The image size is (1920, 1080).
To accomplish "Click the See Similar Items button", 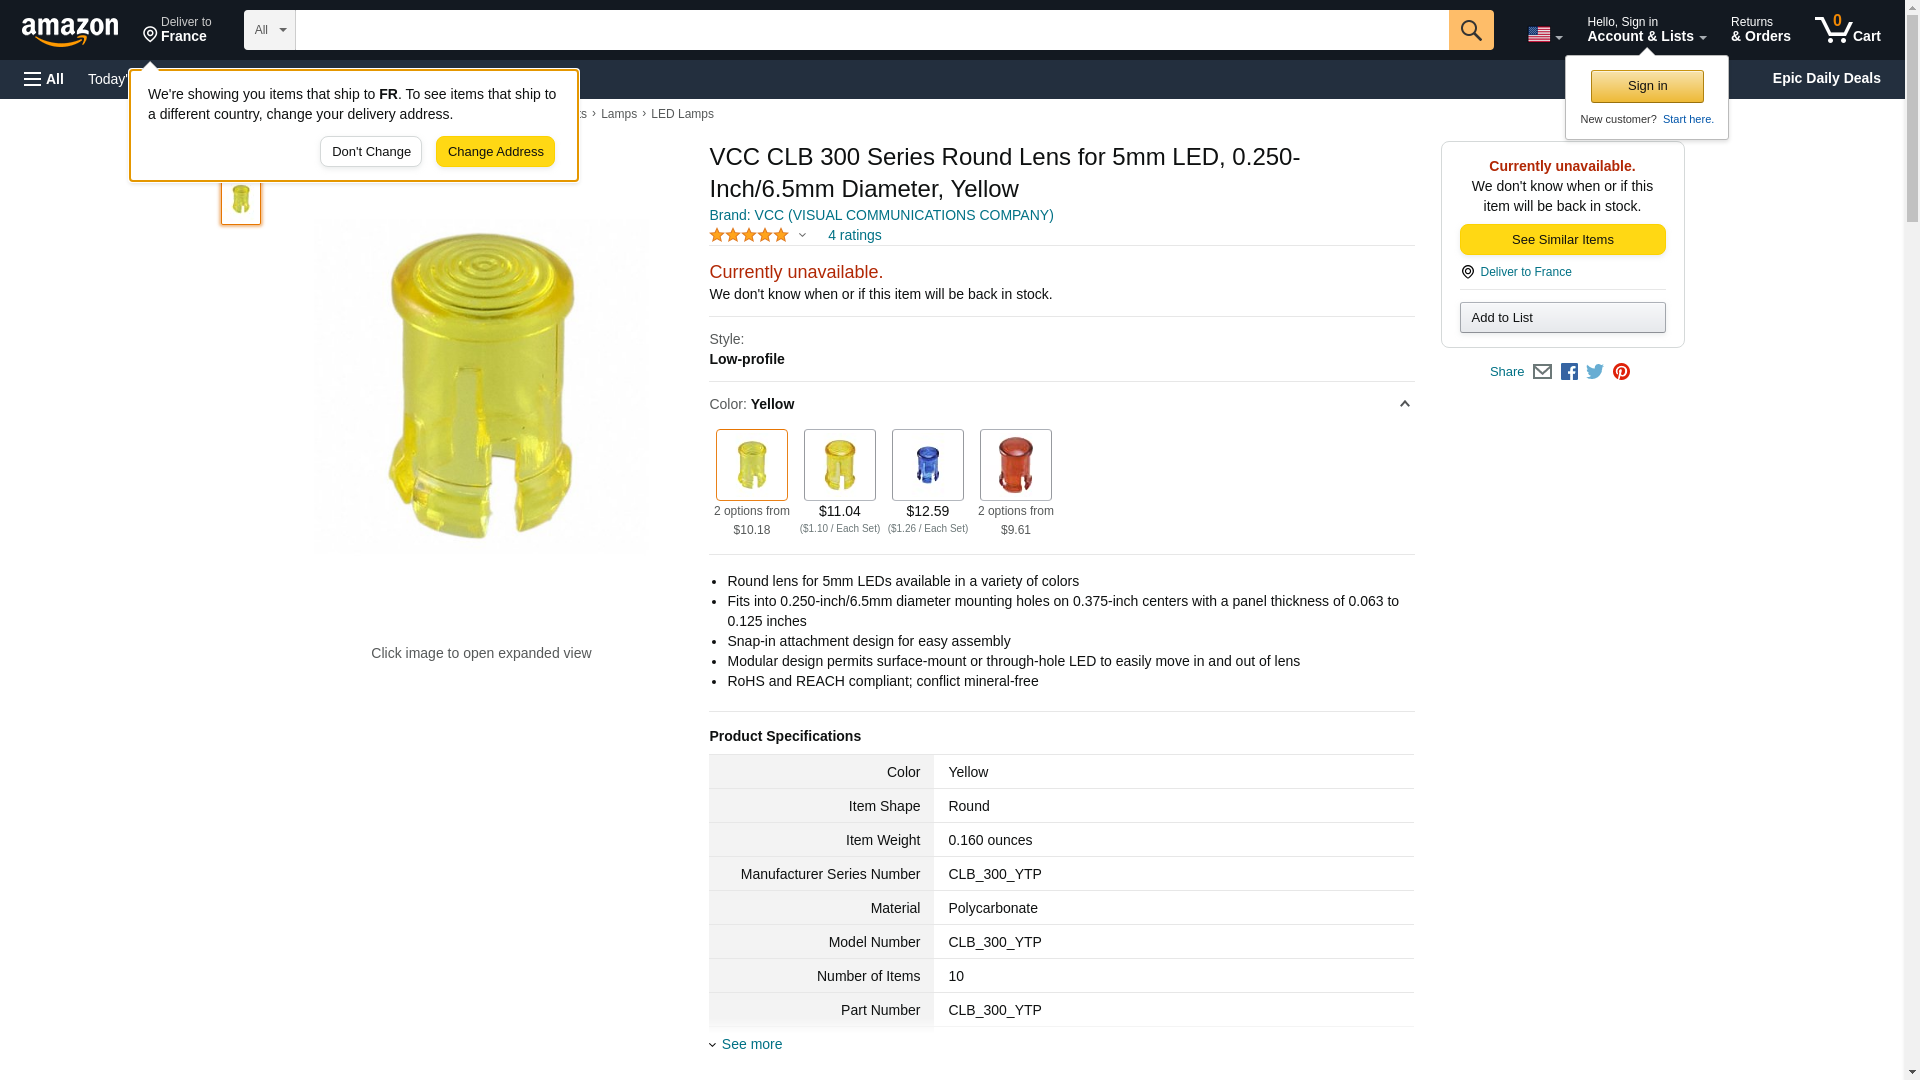I will [1562, 240].
